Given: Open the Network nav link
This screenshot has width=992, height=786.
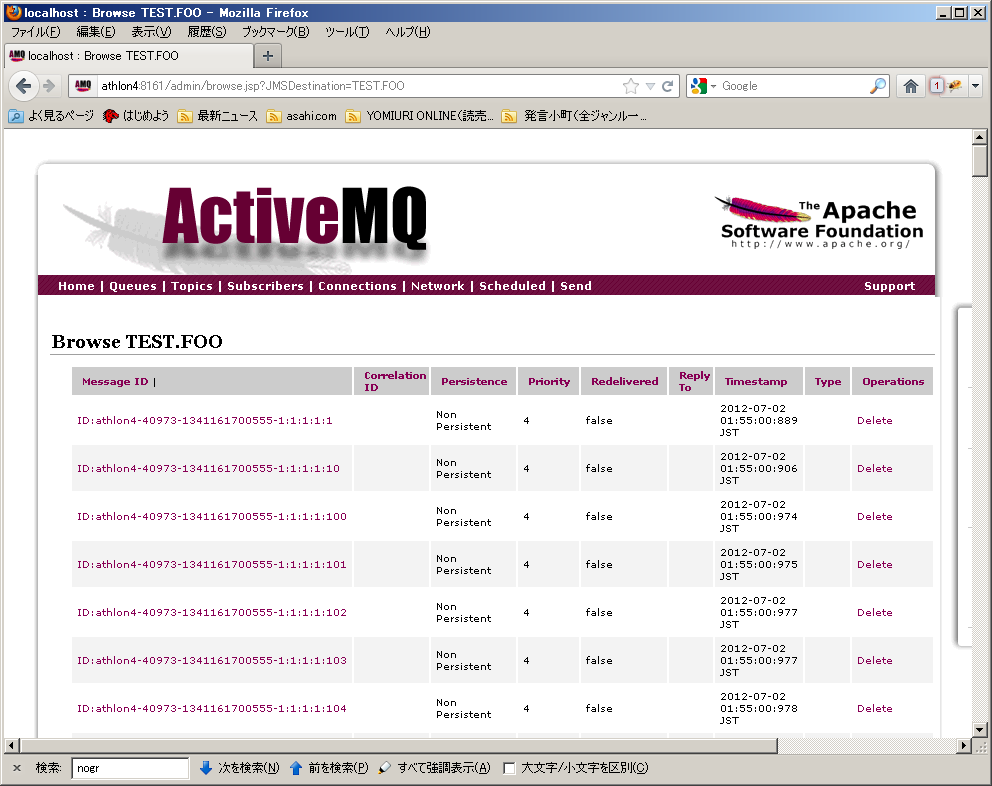Looking at the screenshot, I should 438,286.
